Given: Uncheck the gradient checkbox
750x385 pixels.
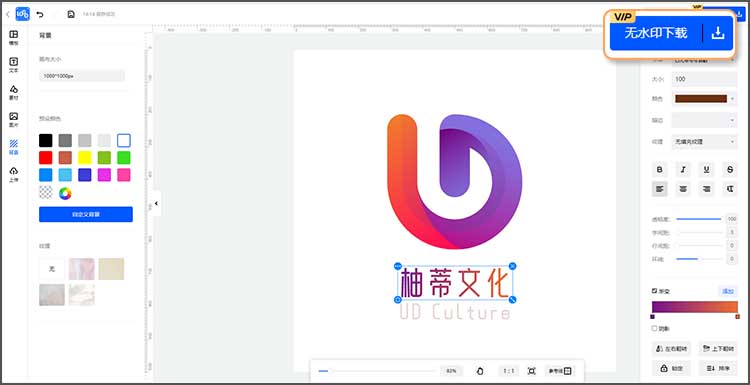Looking at the screenshot, I should coord(654,291).
